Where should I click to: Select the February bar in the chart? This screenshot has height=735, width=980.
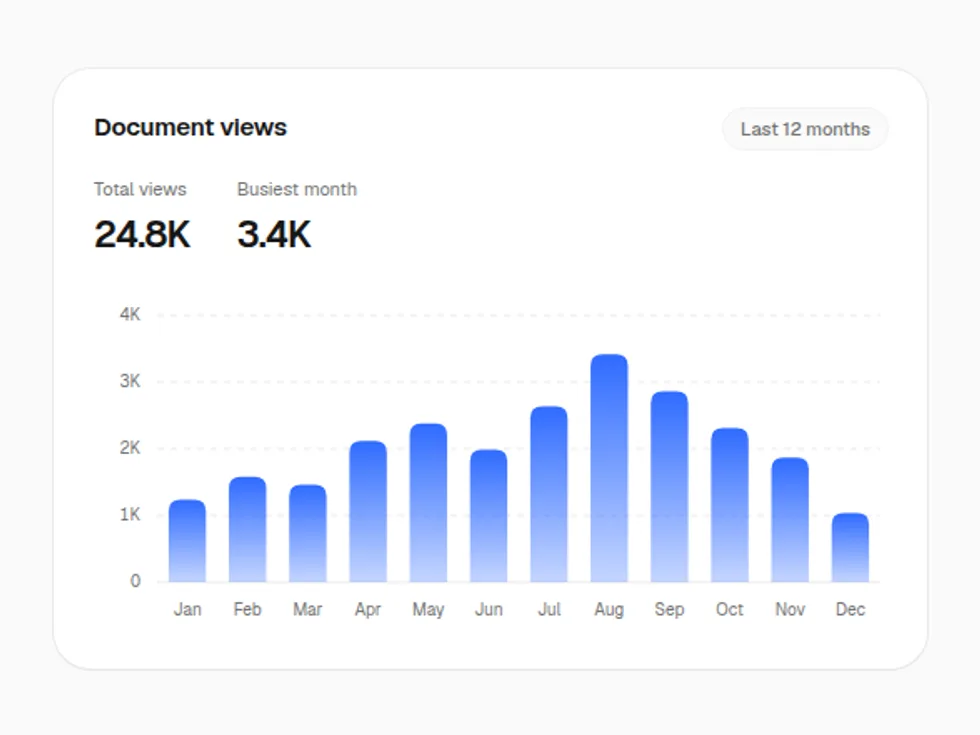click(248, 529)
